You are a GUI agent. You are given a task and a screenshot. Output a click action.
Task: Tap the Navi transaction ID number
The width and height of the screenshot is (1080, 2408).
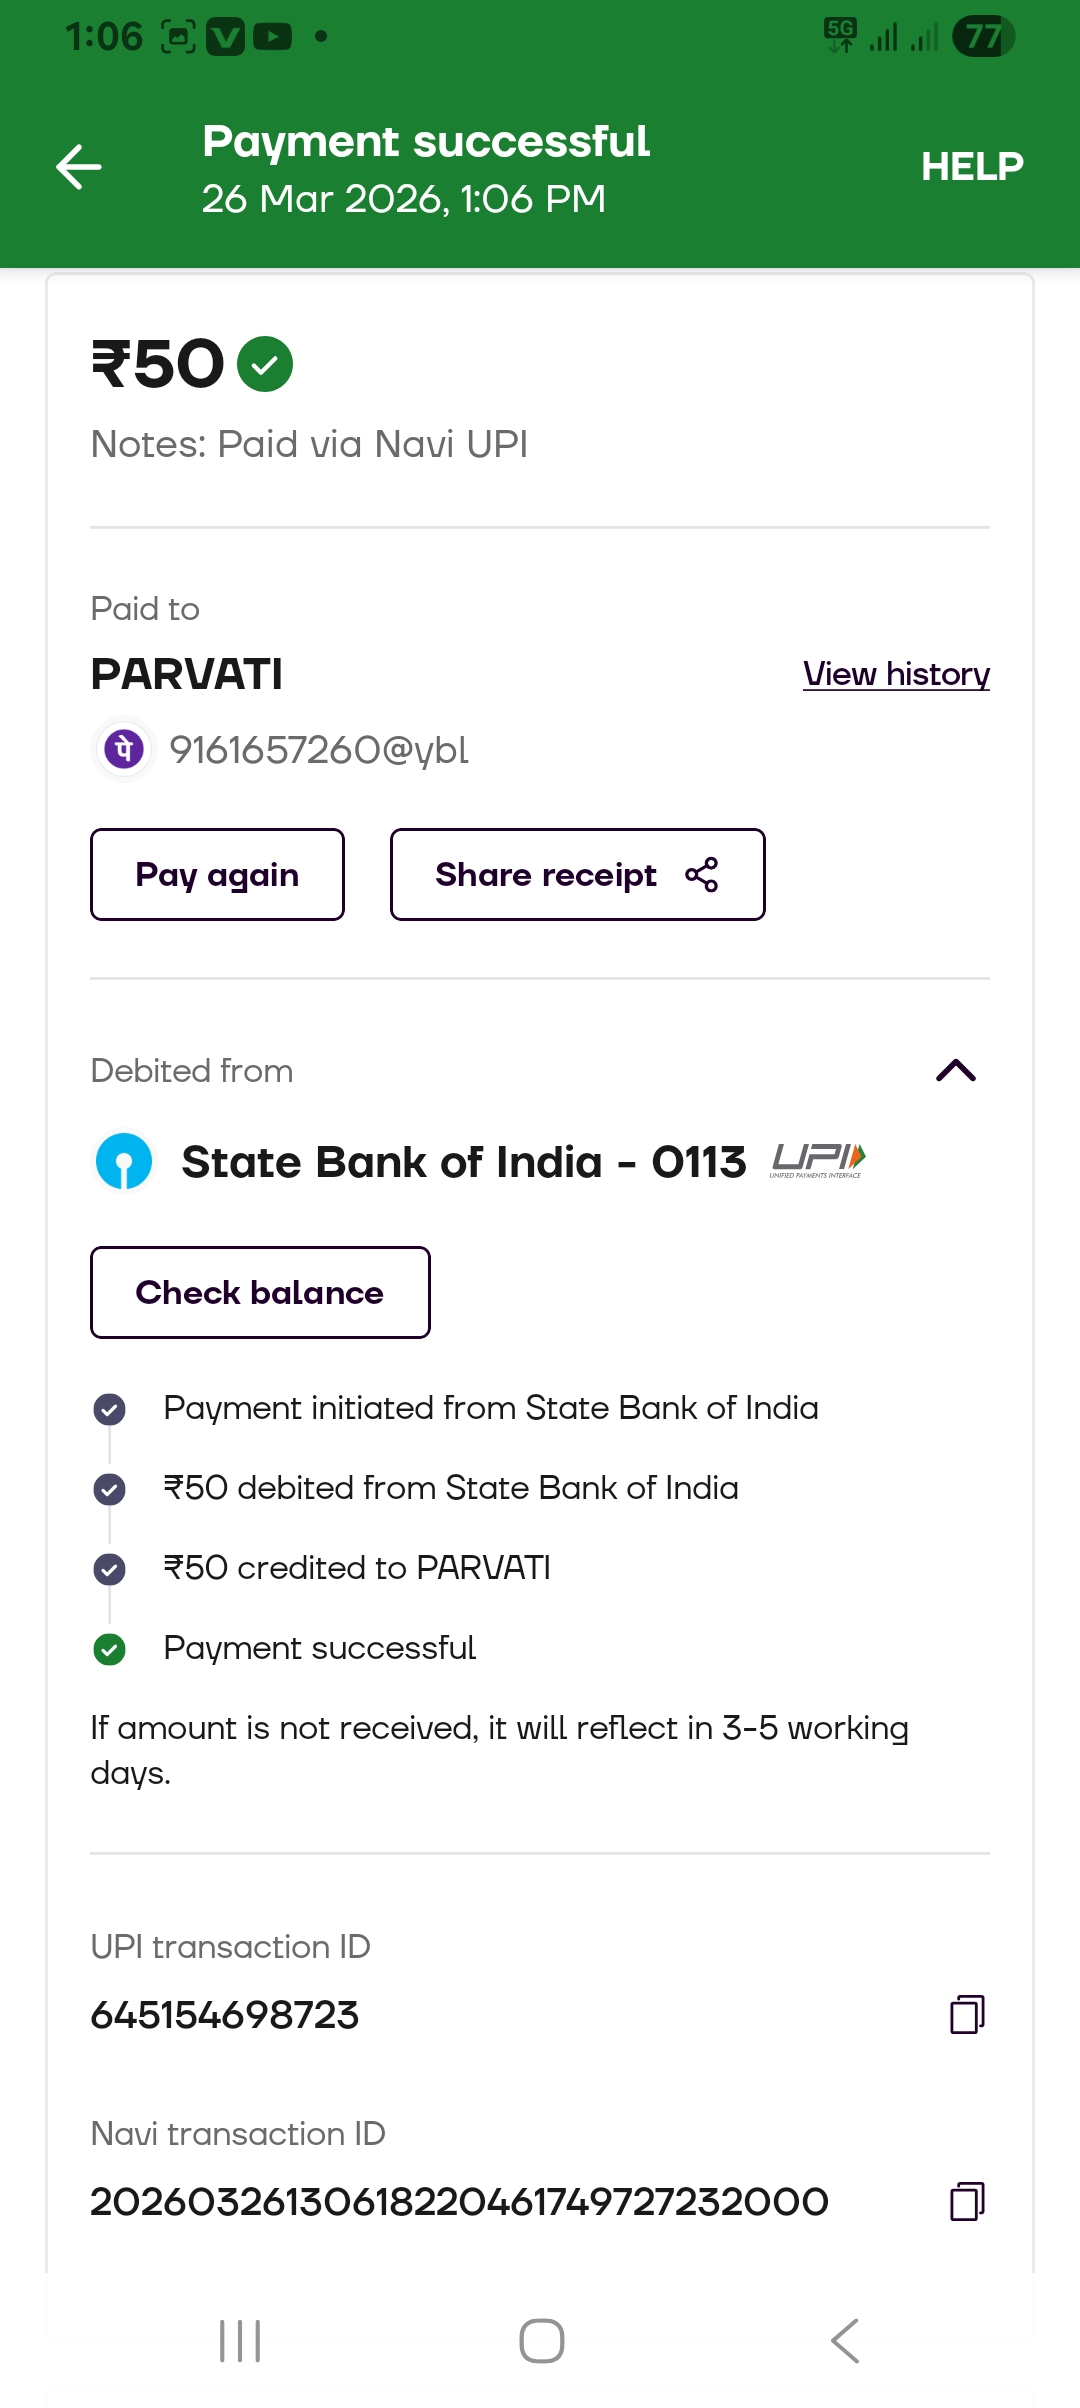point(459,2202)
